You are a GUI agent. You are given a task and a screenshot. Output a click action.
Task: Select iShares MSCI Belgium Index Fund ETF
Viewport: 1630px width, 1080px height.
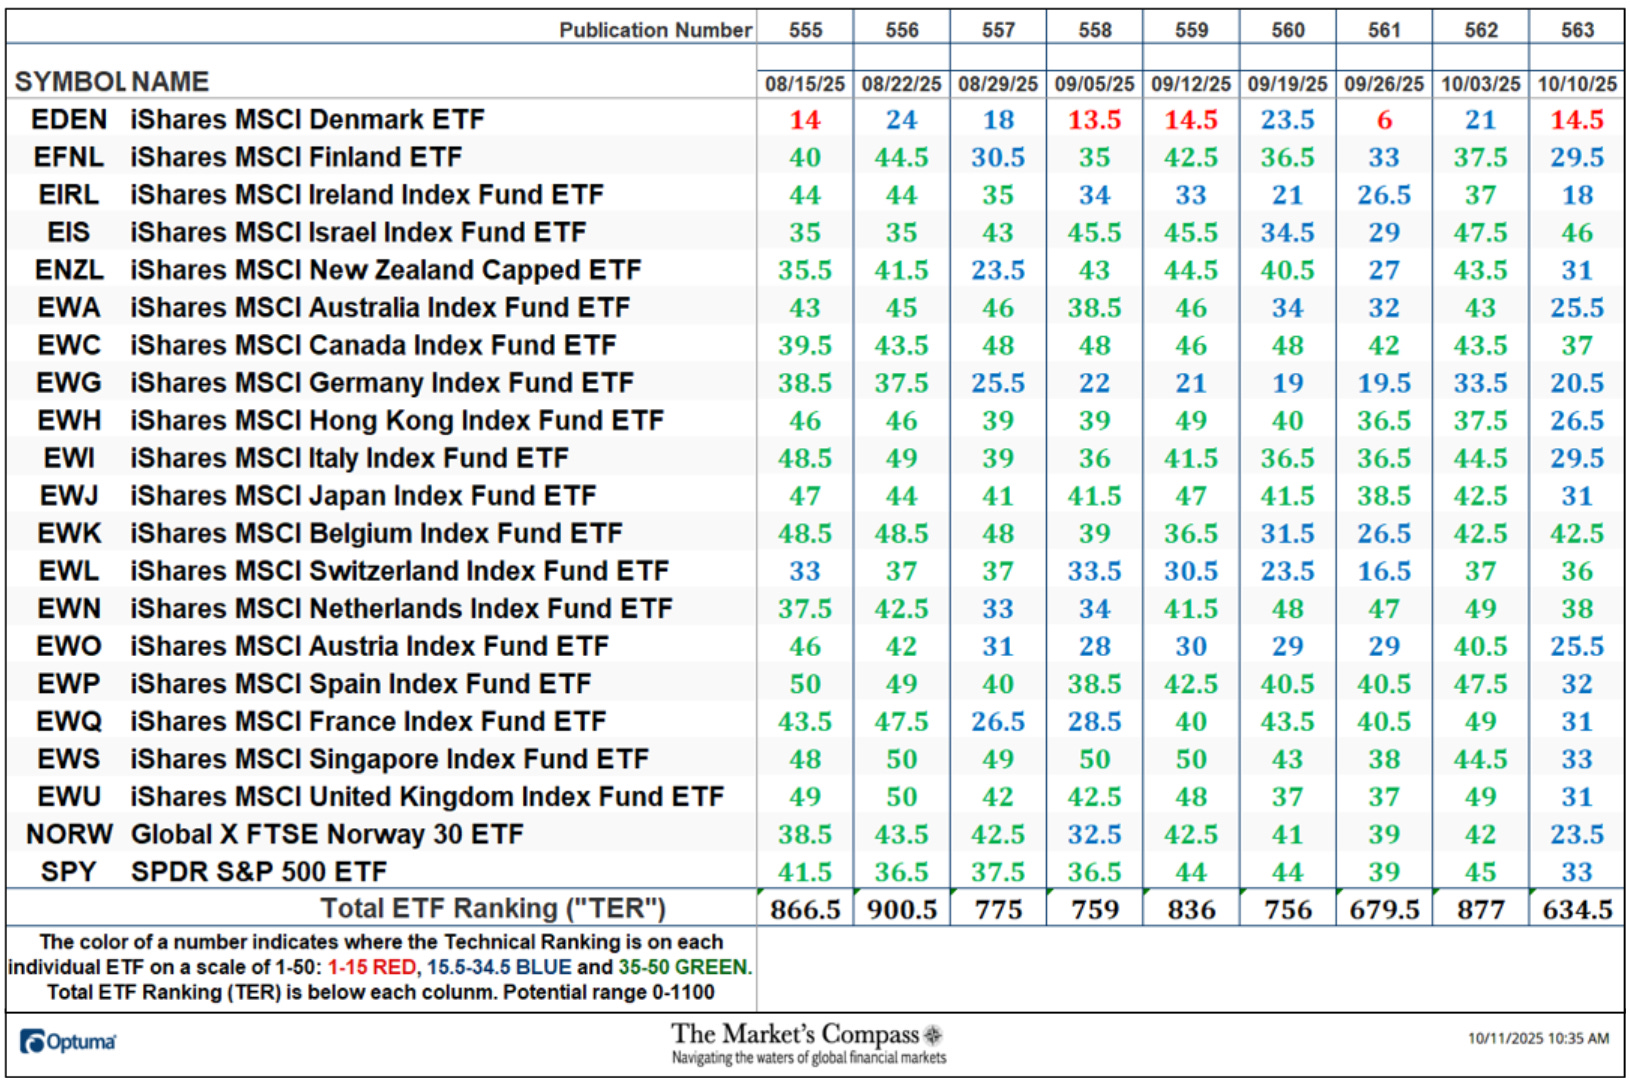click(376, 533)
